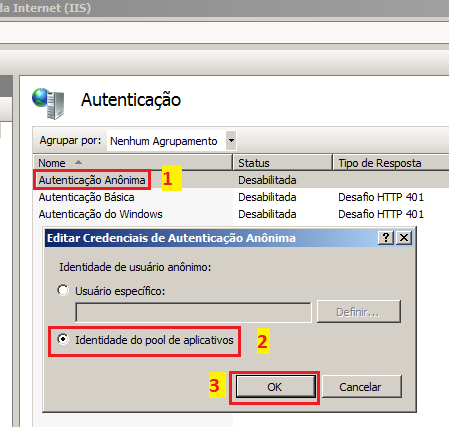Select the Autenticação Básica entry
This screenshot has width=449, height=427.
point(86,197)
